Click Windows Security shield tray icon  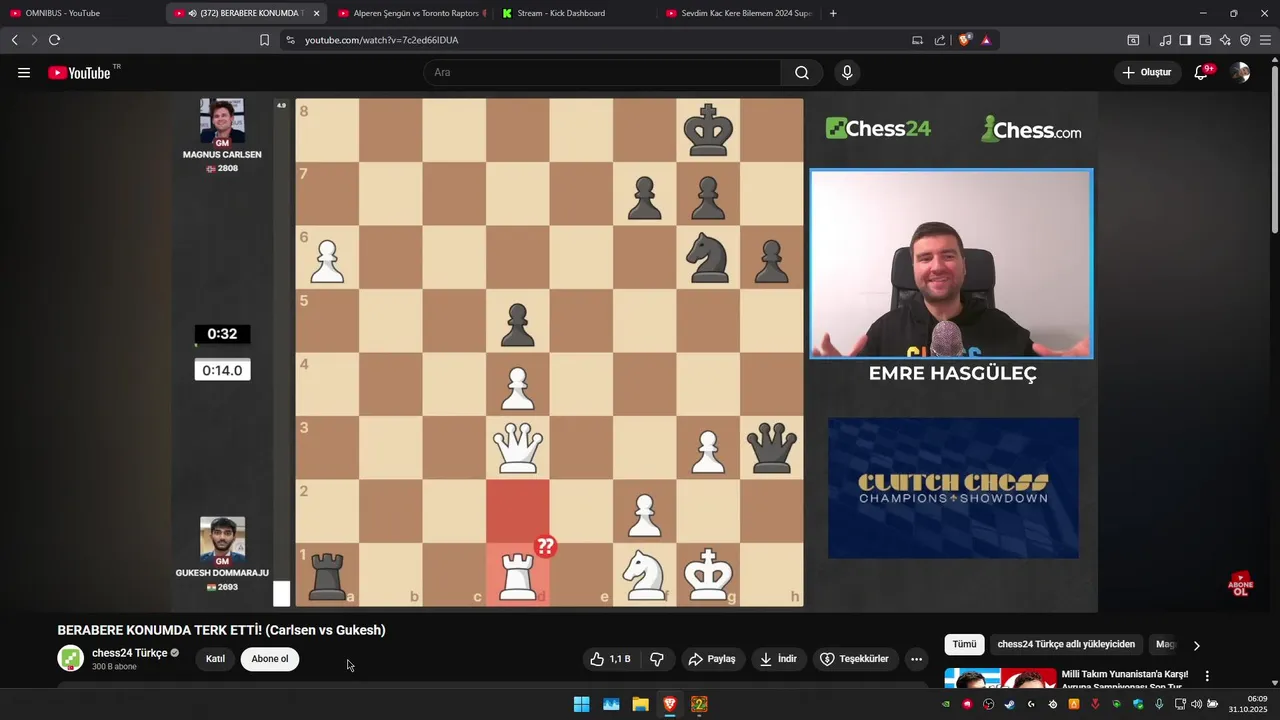[1138, 704]
